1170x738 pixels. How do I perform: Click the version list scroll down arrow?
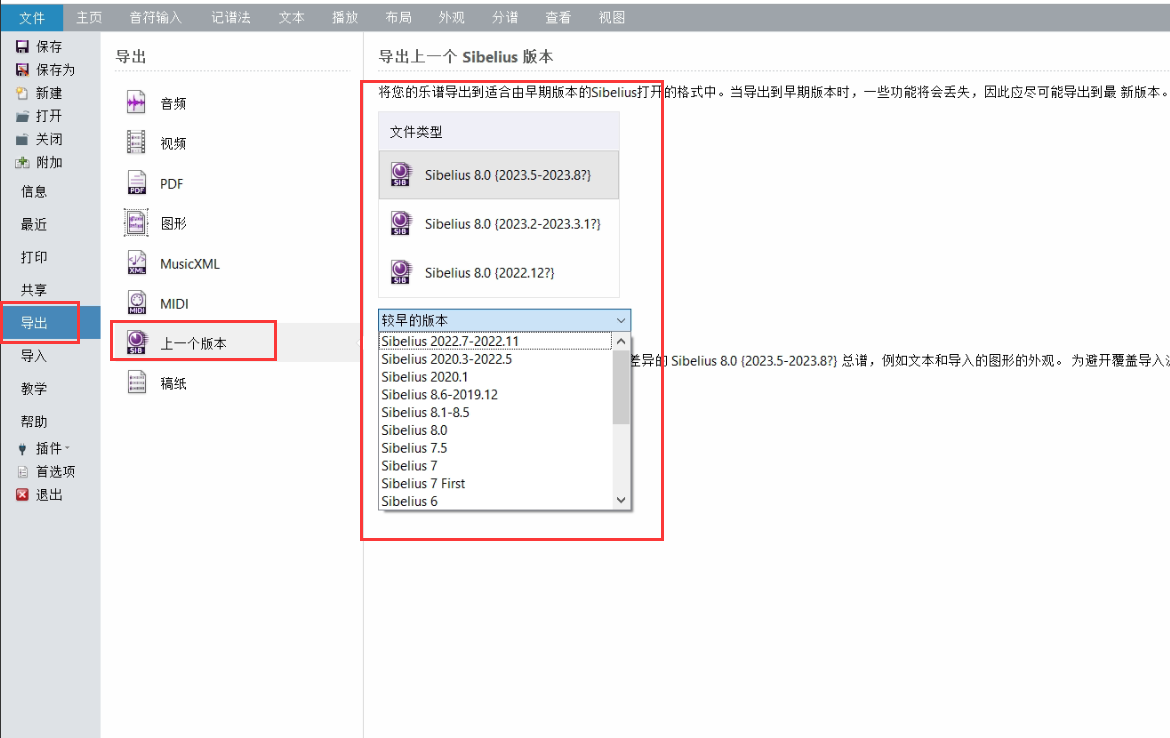coord(621,500)
